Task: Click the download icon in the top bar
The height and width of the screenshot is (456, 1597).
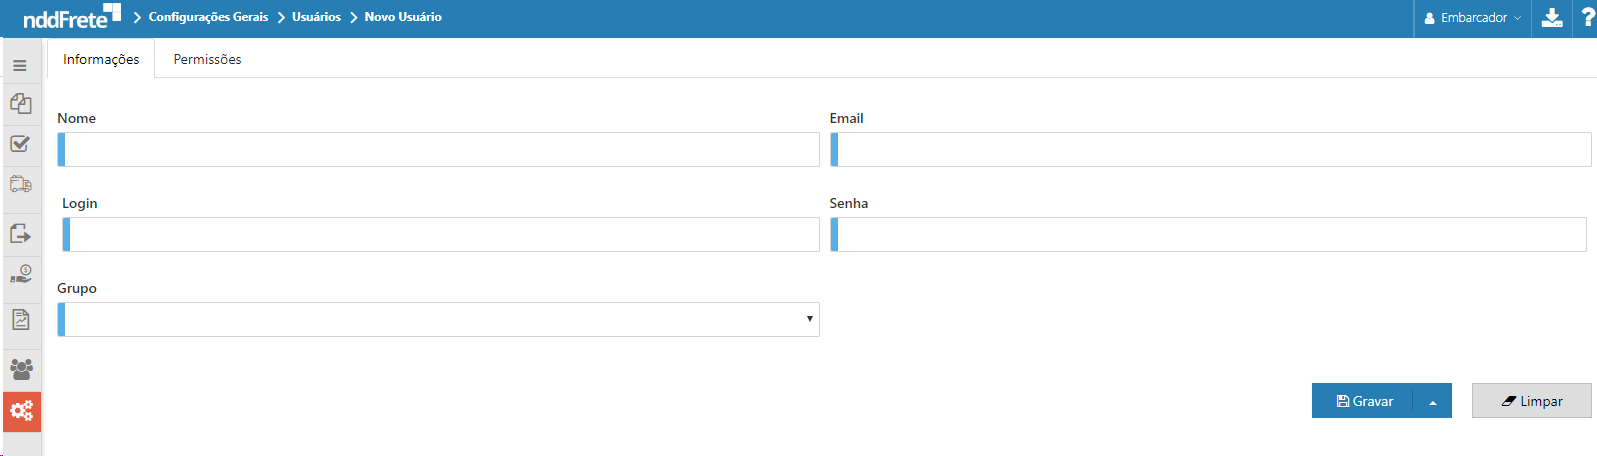Action: (x=1552, y=18)
